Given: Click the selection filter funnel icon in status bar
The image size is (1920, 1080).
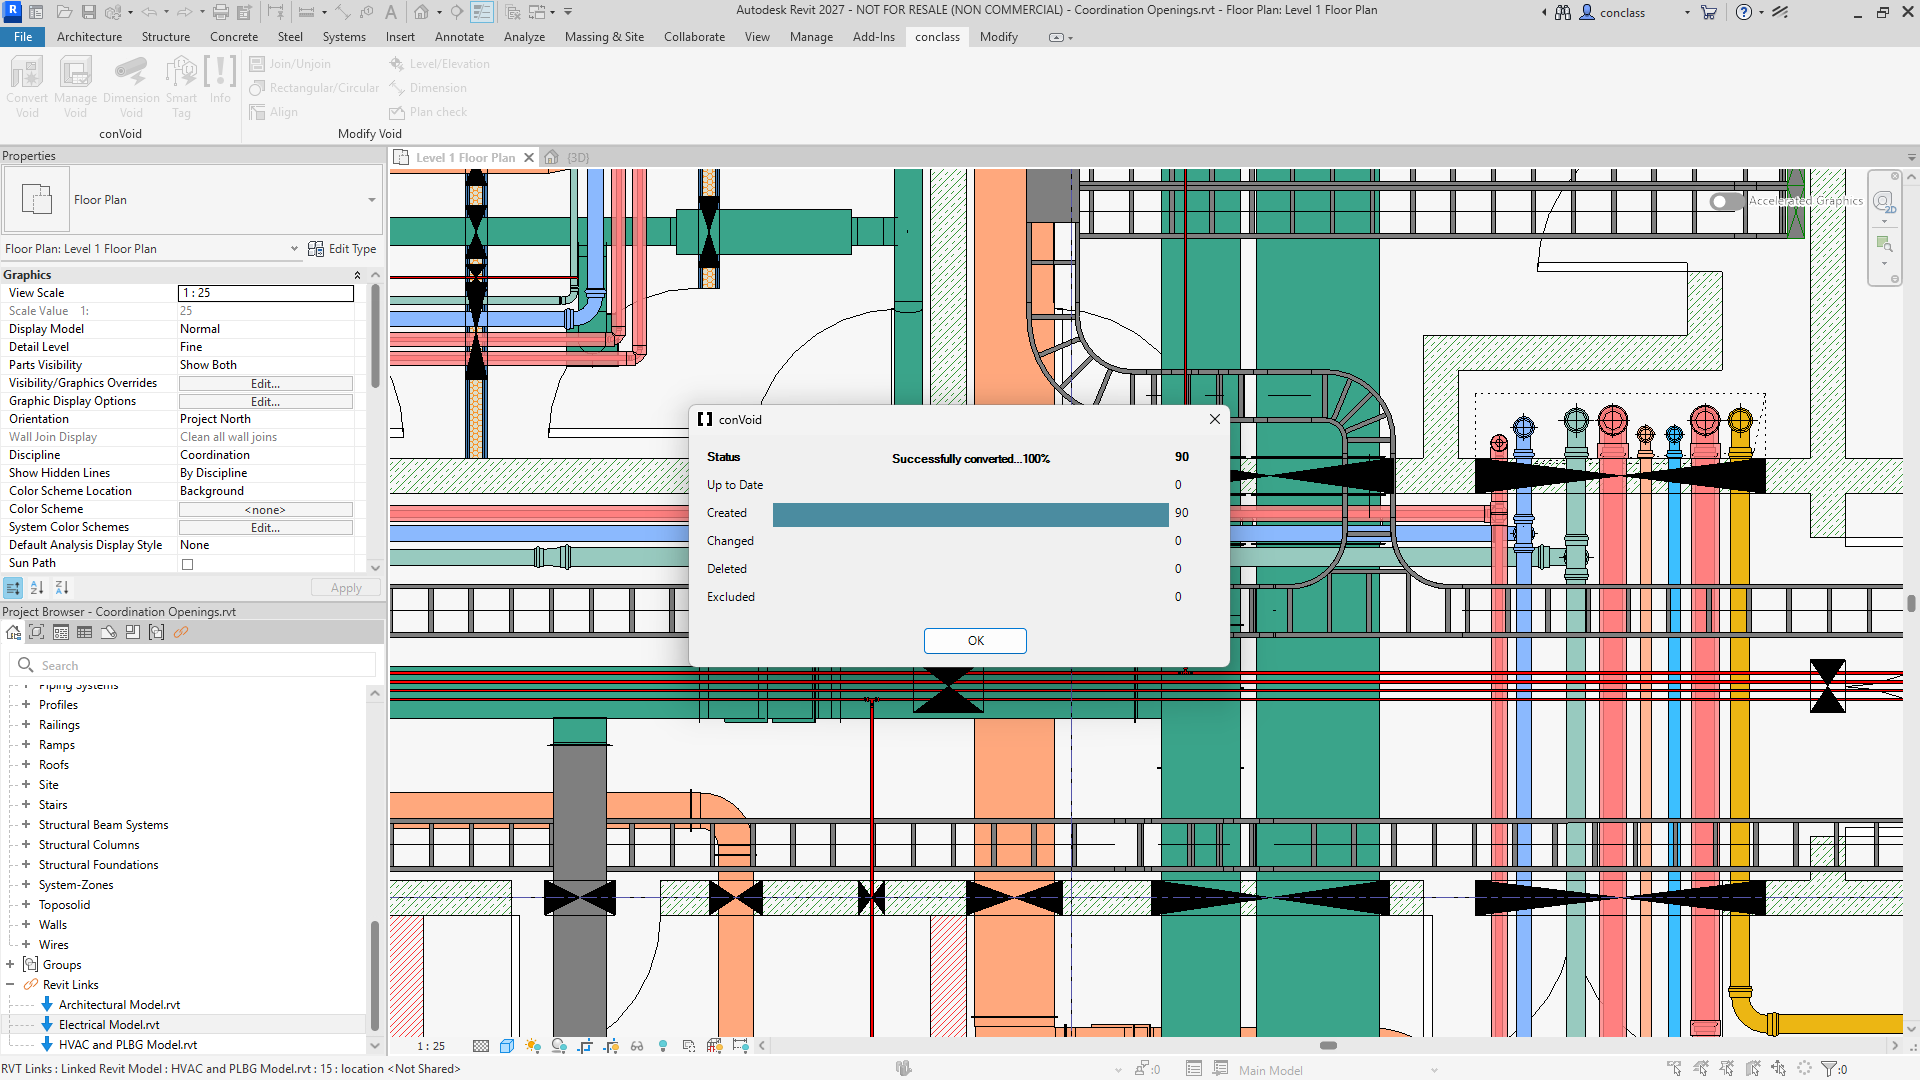Looking at the screenshot, I should coord(1829,1069).
